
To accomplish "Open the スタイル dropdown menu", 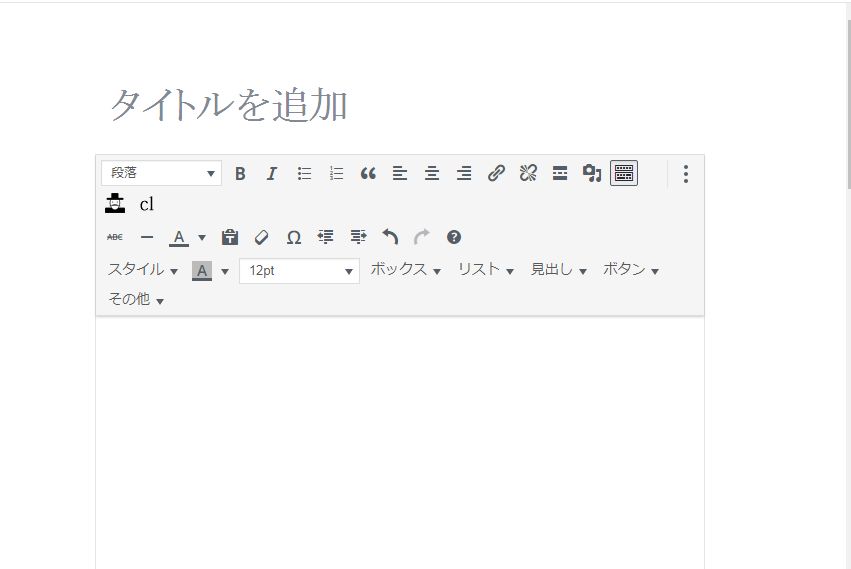I will tap(143, 270).
